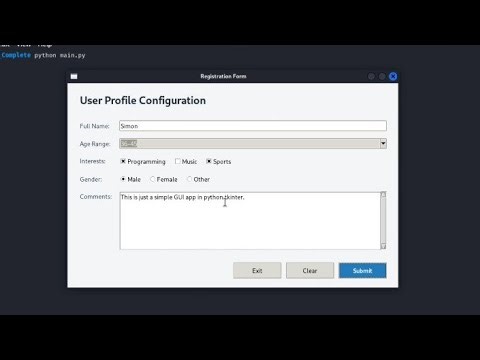Click the 'Interests:' label
The width and height of the screenshot is (480, 360).
[x=93, y=161]
